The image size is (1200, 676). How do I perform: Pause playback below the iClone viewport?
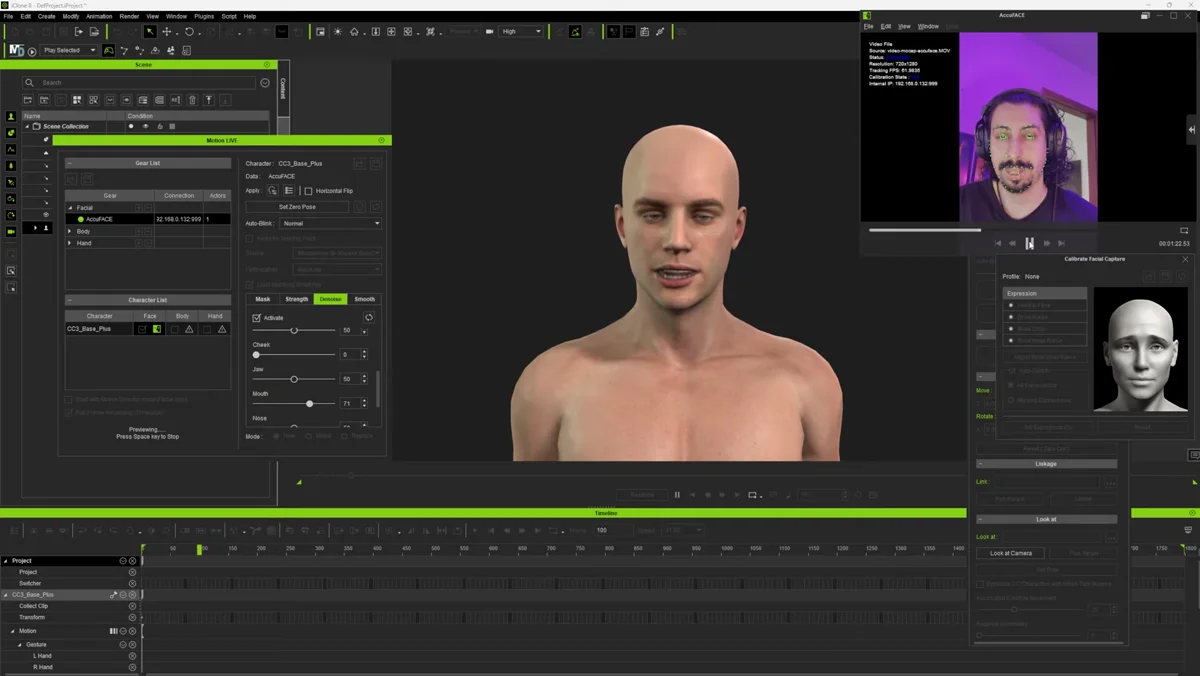[x=677, y=495]
